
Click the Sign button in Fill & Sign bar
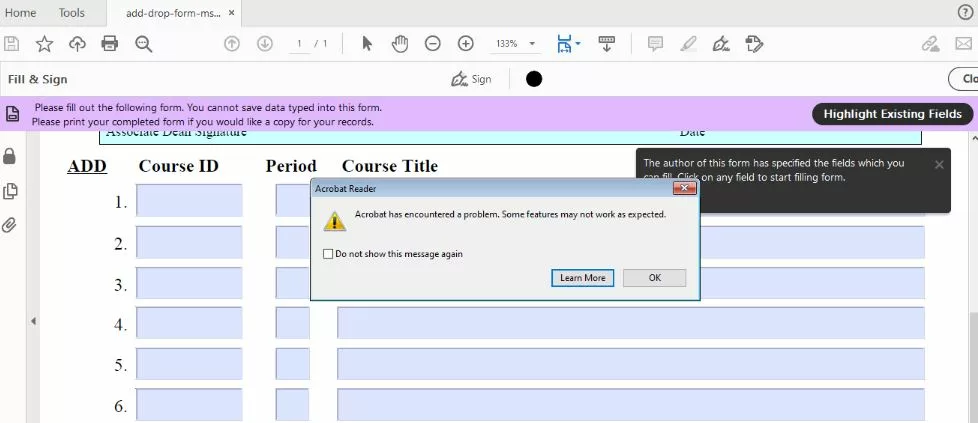click(x=471, y=79)
